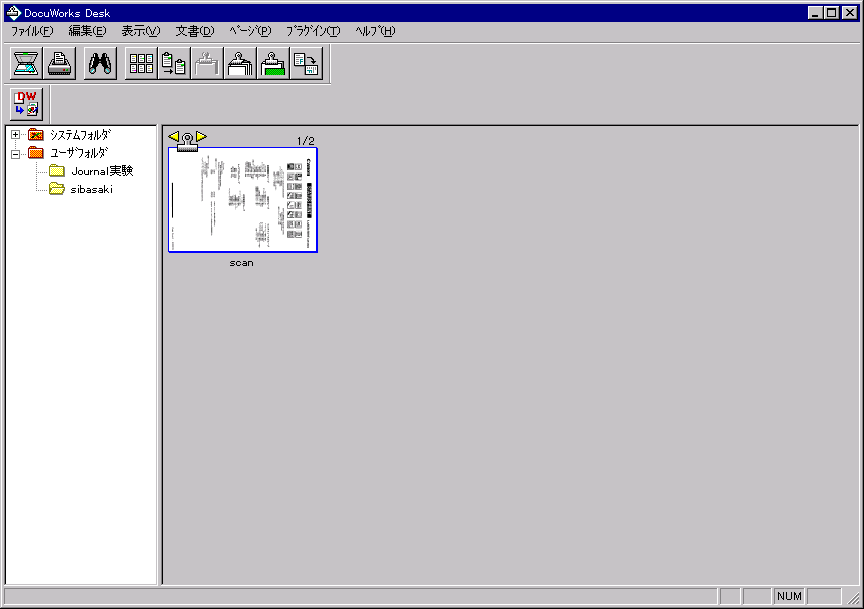Select the sibasaki folder label
This screenshot has width=864, height=609.
pos(91,189)
